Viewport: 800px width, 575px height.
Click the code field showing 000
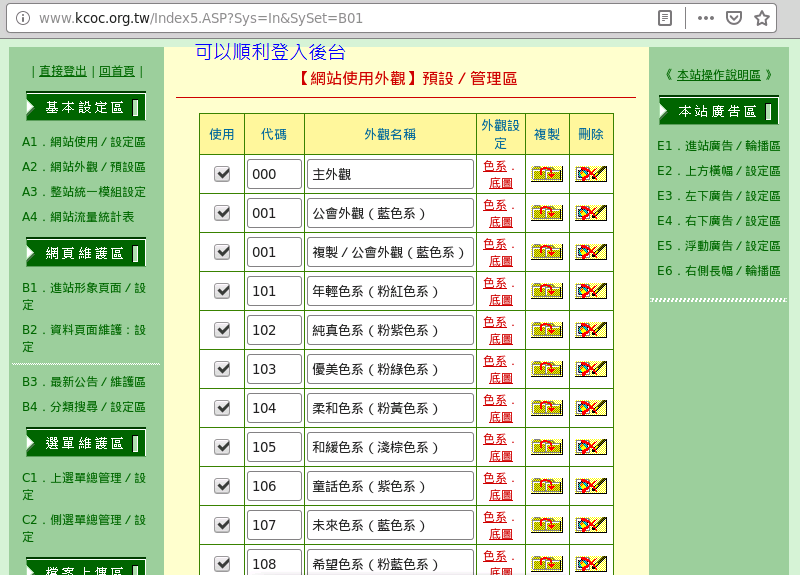click(274, 174)
